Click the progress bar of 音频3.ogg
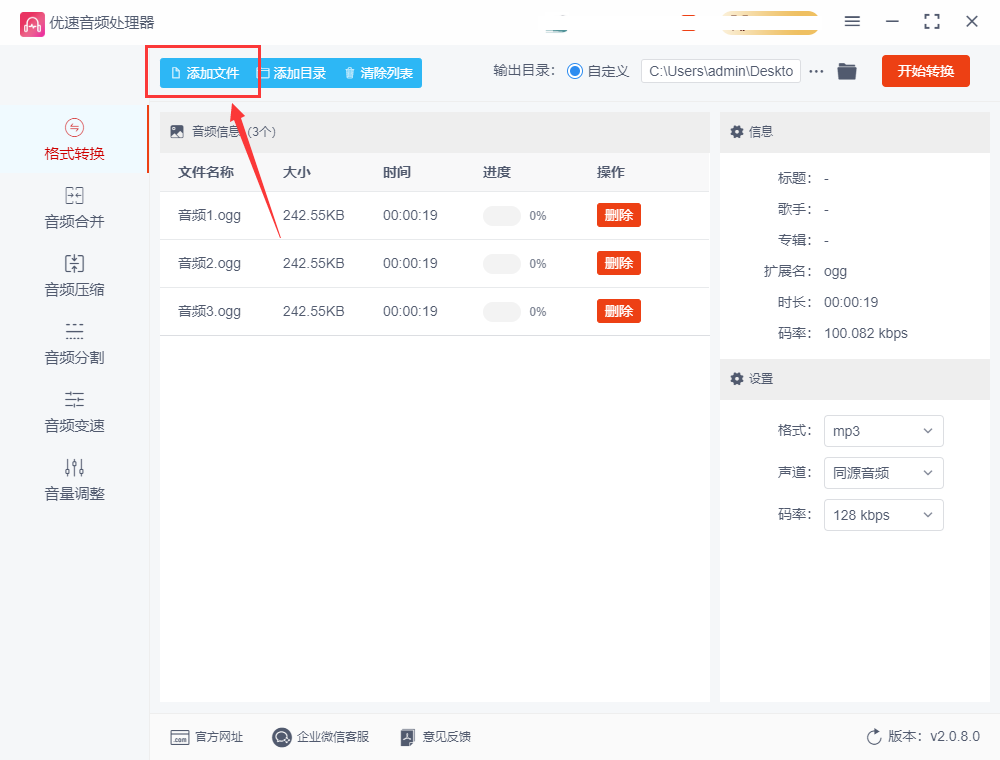The height and width of the screenshot is (760, 1000). (x=501, y=312)
